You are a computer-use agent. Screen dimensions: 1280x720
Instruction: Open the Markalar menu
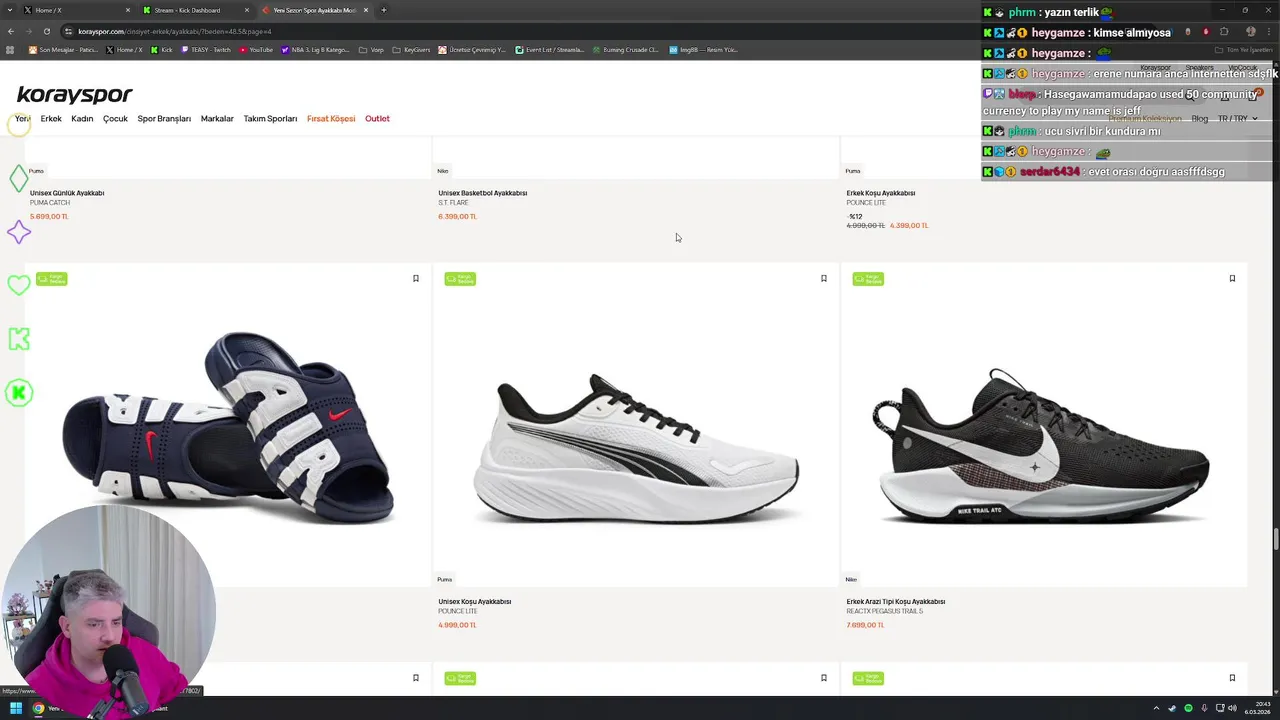[x=217, y=119]
